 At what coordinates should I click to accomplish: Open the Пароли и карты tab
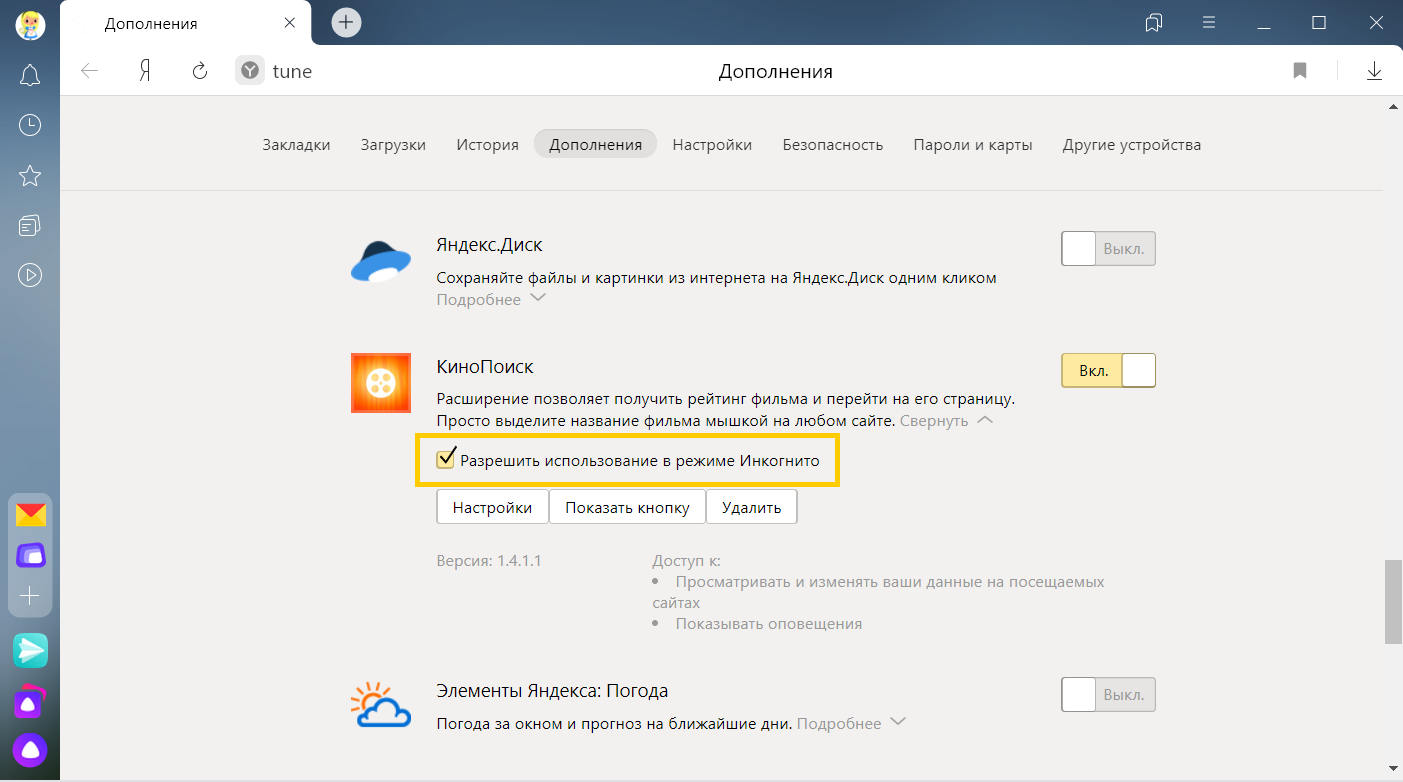coord(972,144)
